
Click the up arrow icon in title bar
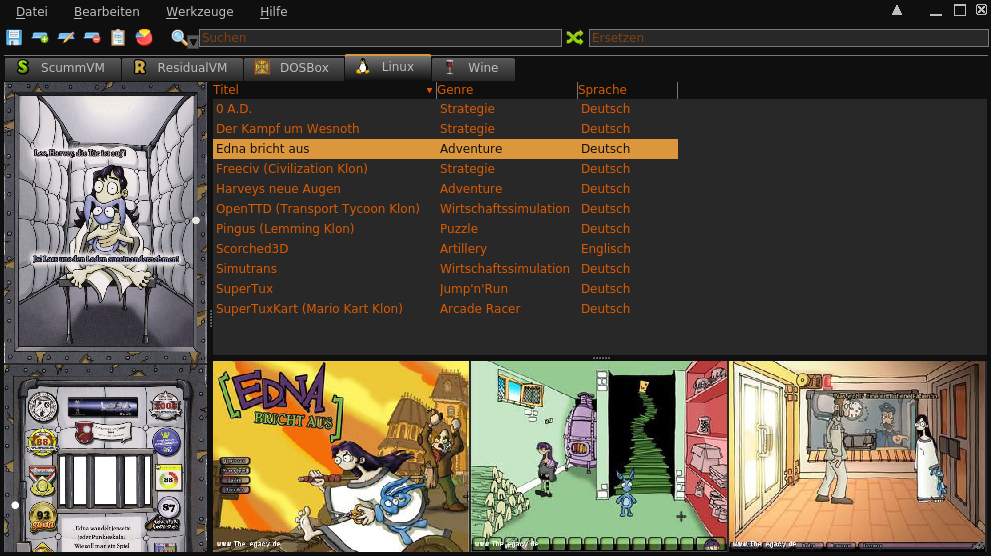point(897,10)
